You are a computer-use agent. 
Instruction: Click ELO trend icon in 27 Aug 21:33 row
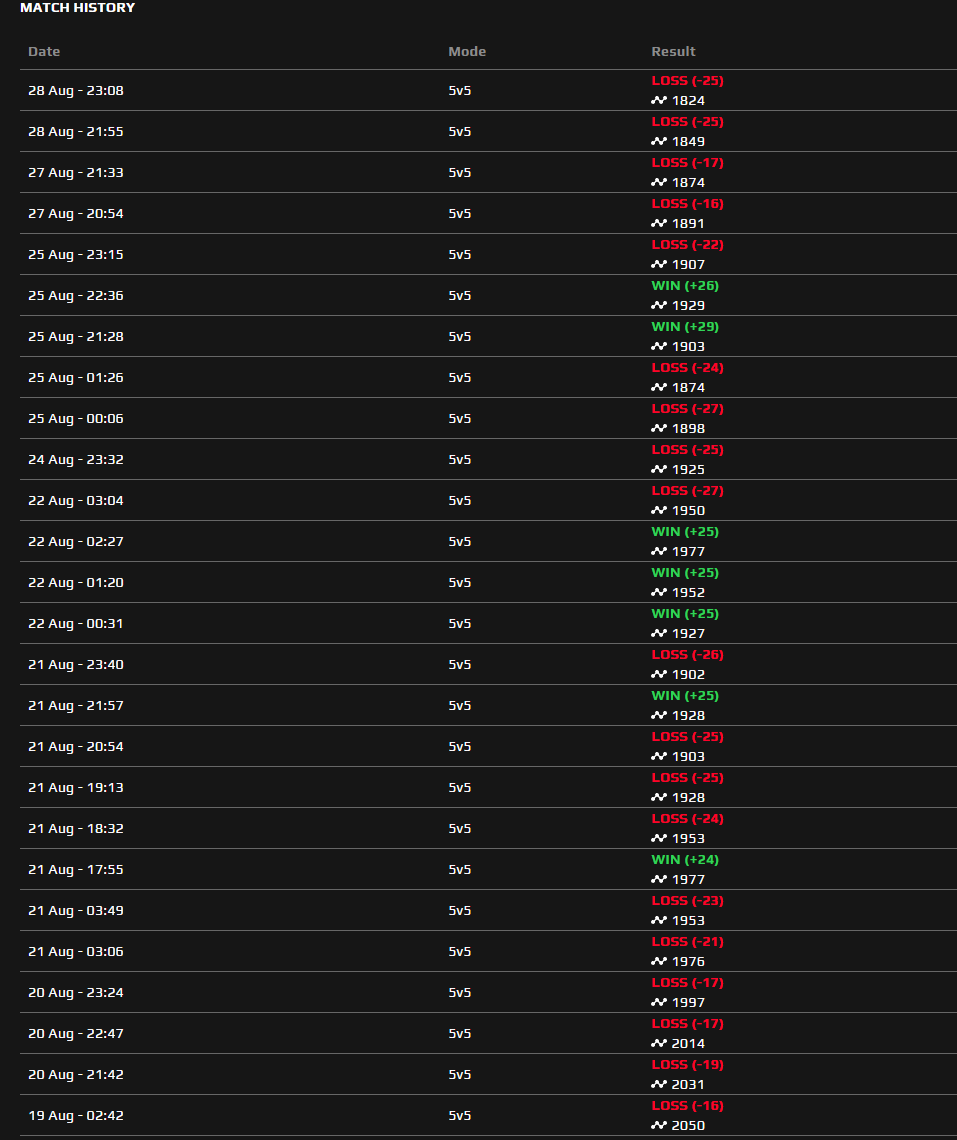click(659, 182)
